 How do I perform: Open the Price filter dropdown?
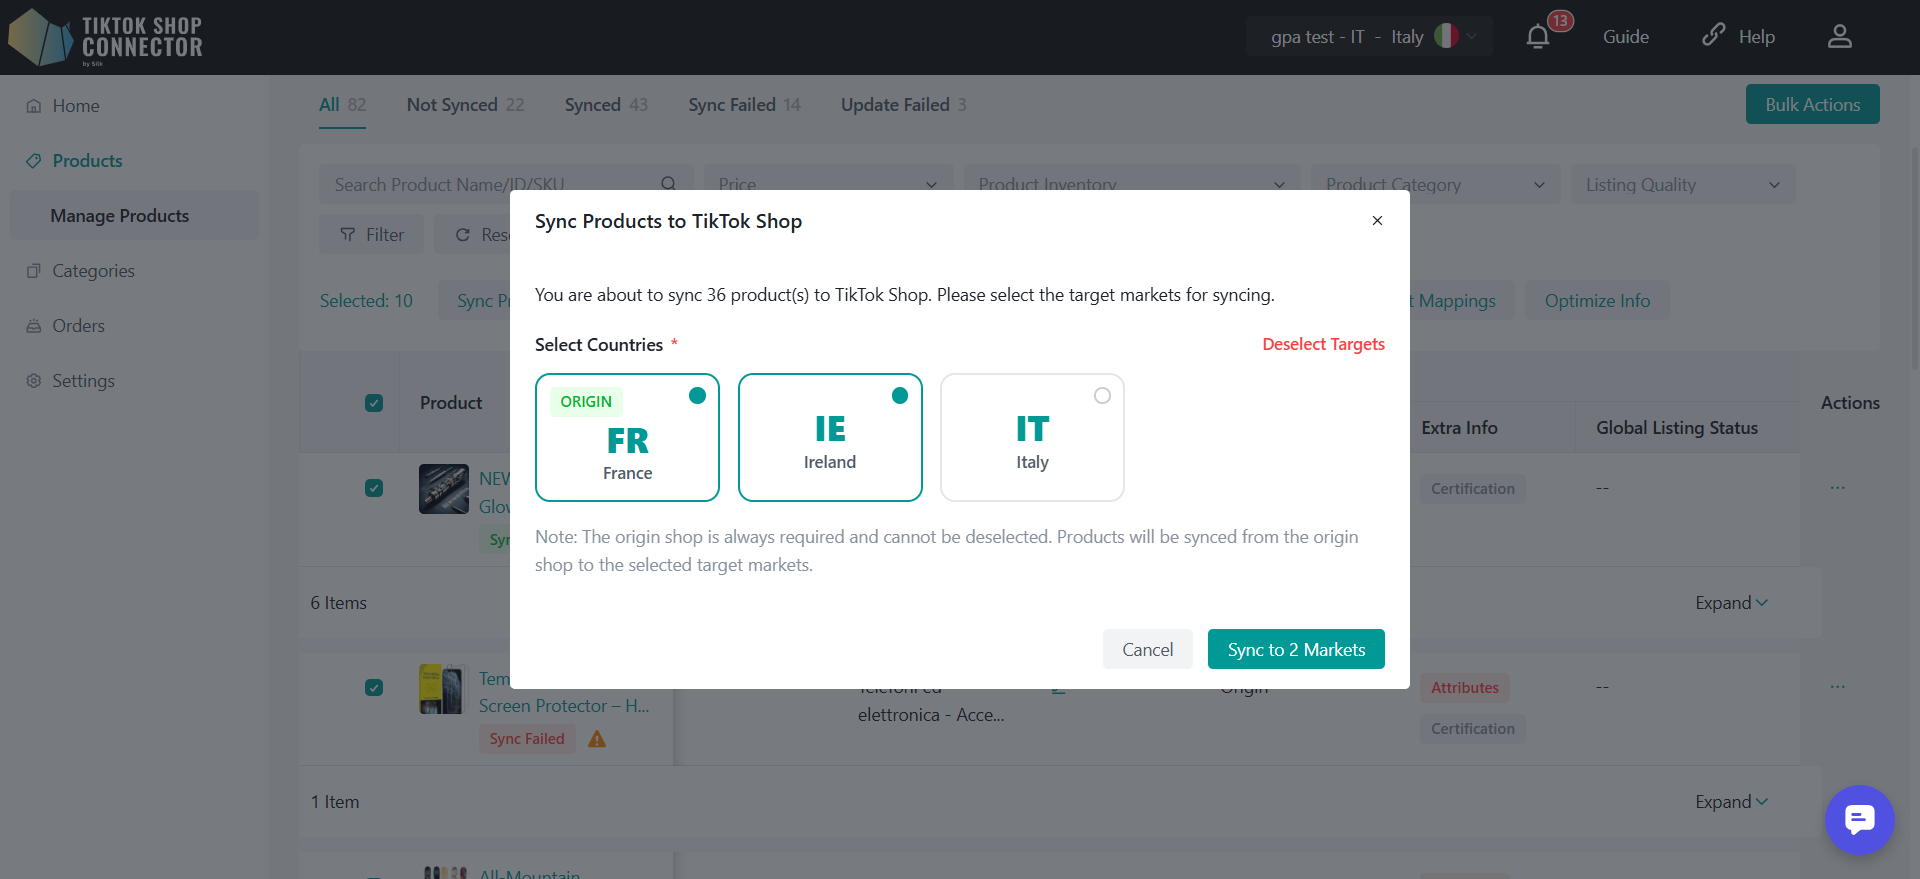click(x=828, y=184)
